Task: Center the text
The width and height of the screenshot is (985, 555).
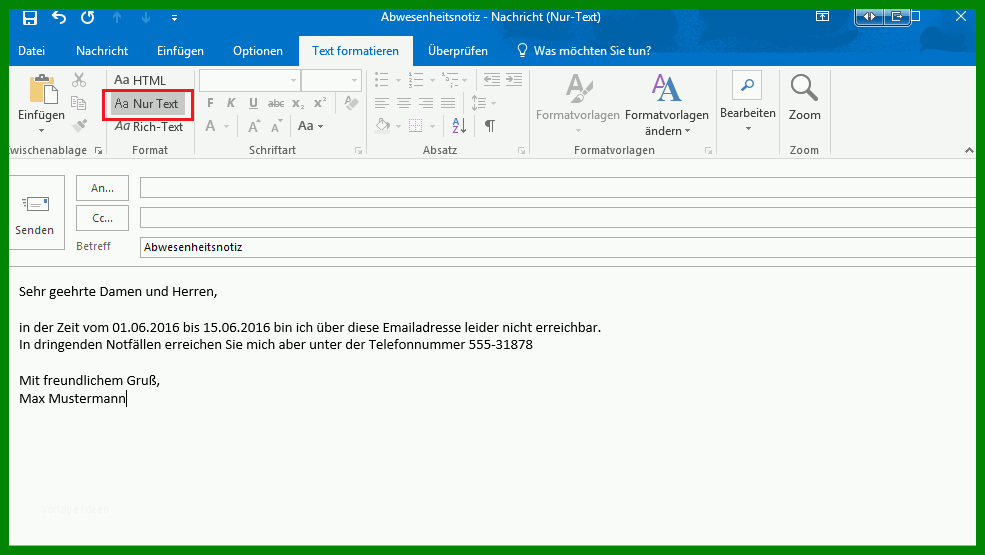Action: pos(404,103)
